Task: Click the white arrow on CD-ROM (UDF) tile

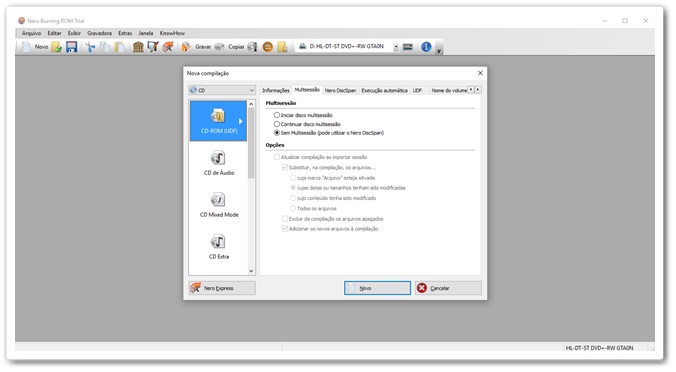Action: pos(241,122)
